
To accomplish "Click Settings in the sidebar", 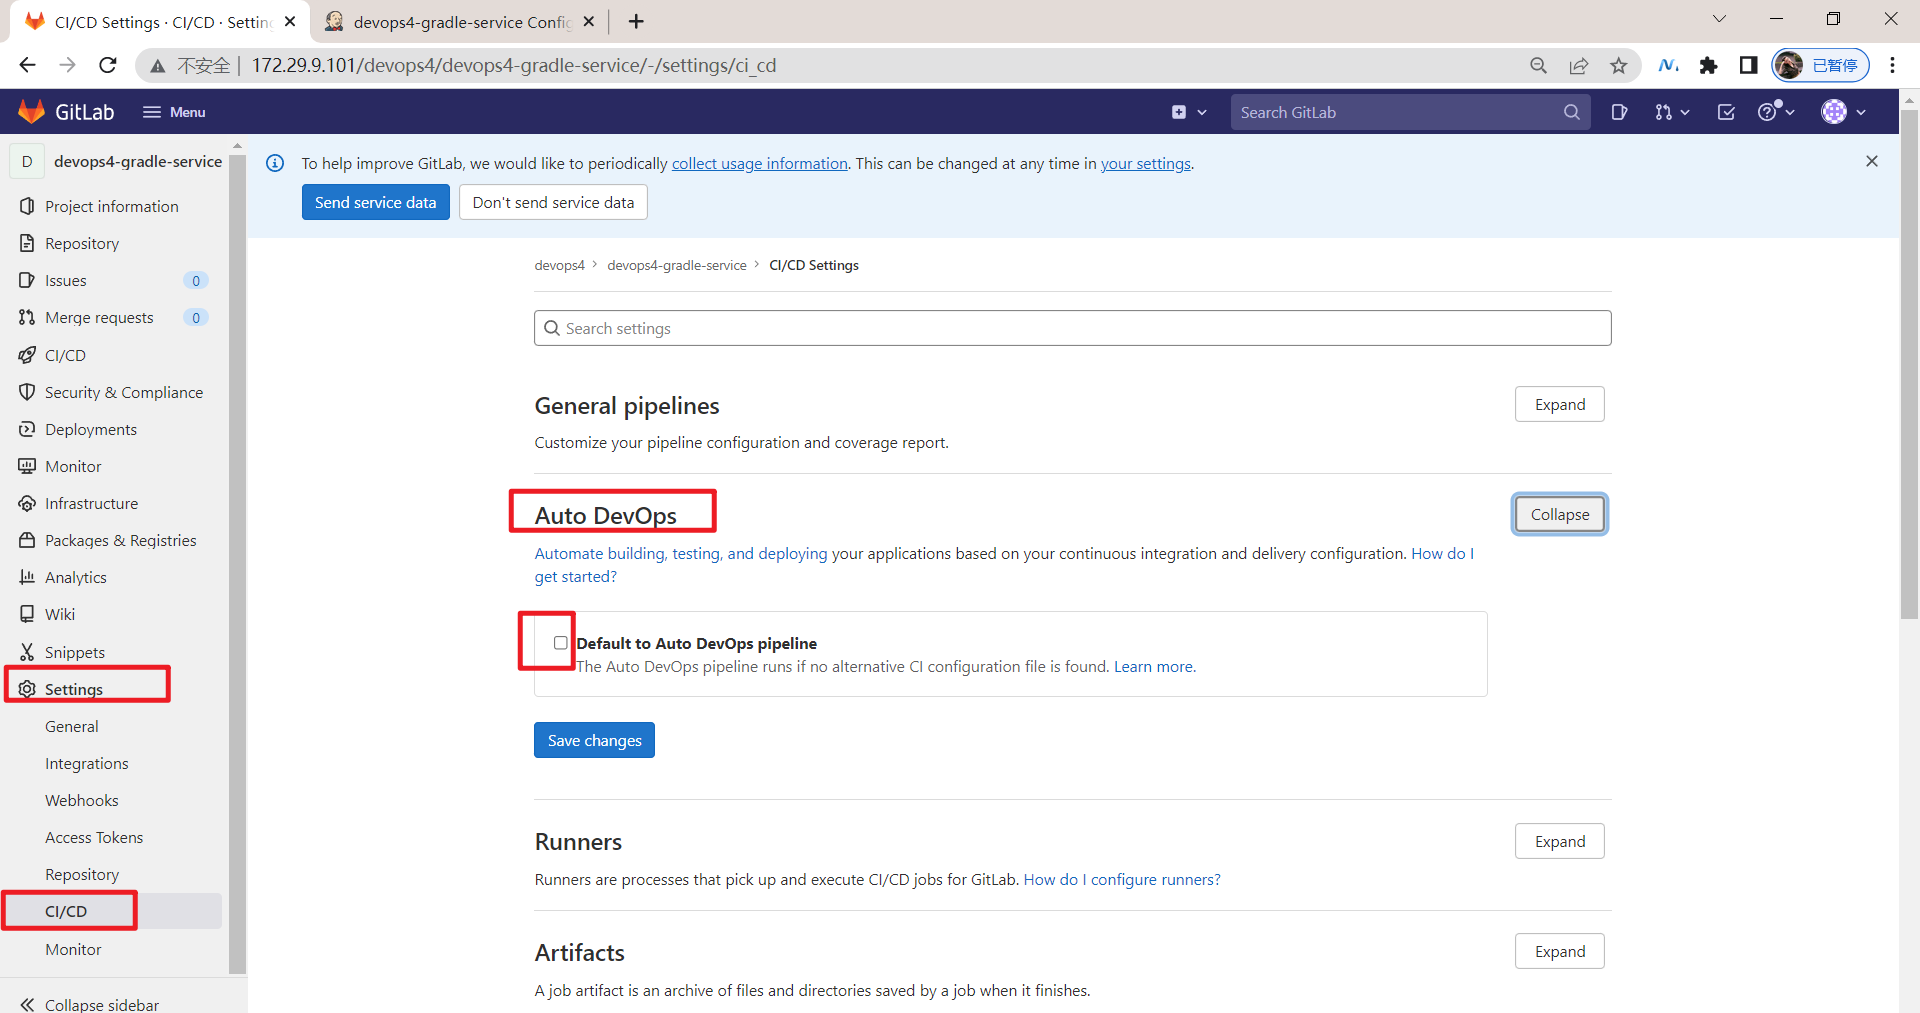I will point(74,689).
